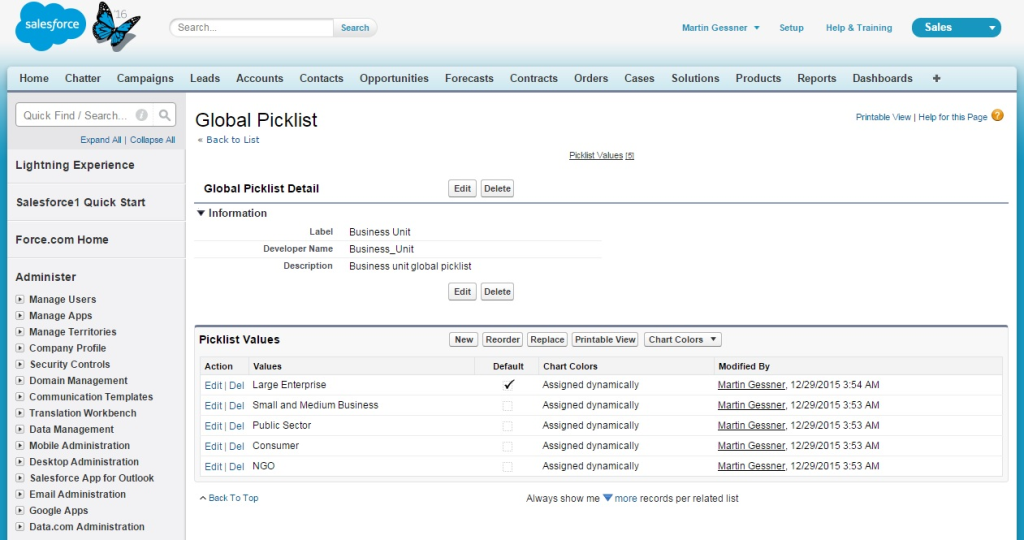This screenshot has width=1024, height=540.
Task: Click the arrow icon beside Manage Users
Action: pyautogui.click(x=20, y=299)
